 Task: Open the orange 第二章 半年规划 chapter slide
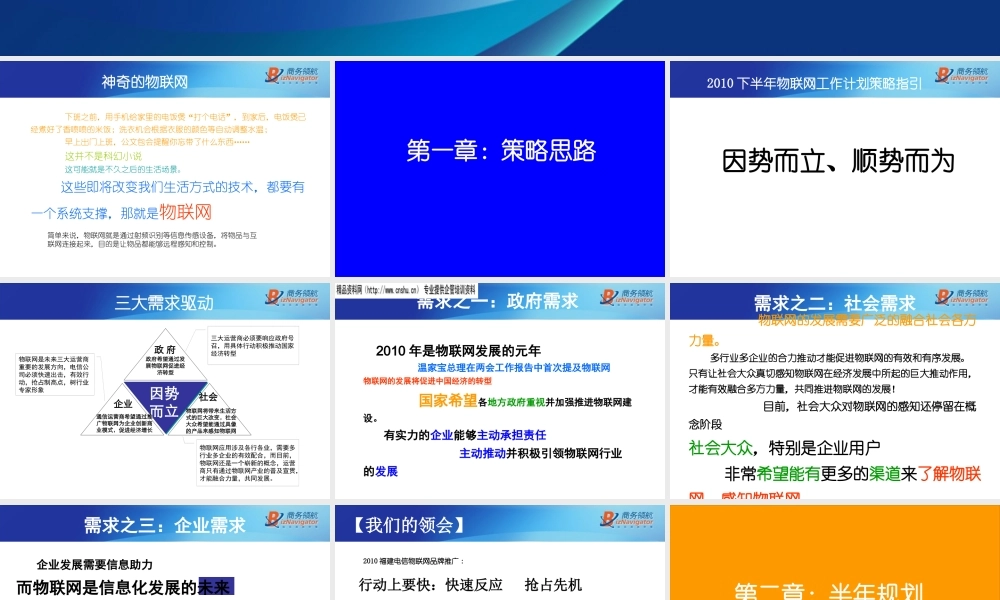pyautogui.click(x=835, y=552)
